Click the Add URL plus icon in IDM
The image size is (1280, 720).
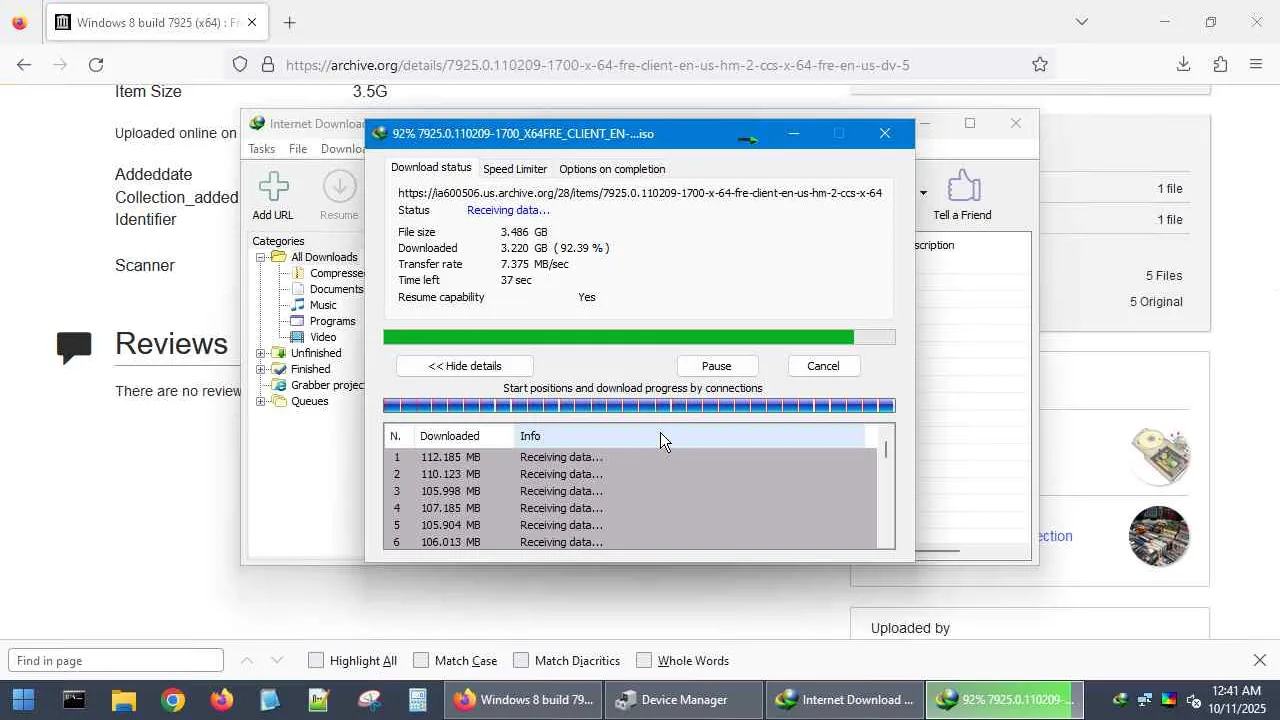tap(273, 187)
